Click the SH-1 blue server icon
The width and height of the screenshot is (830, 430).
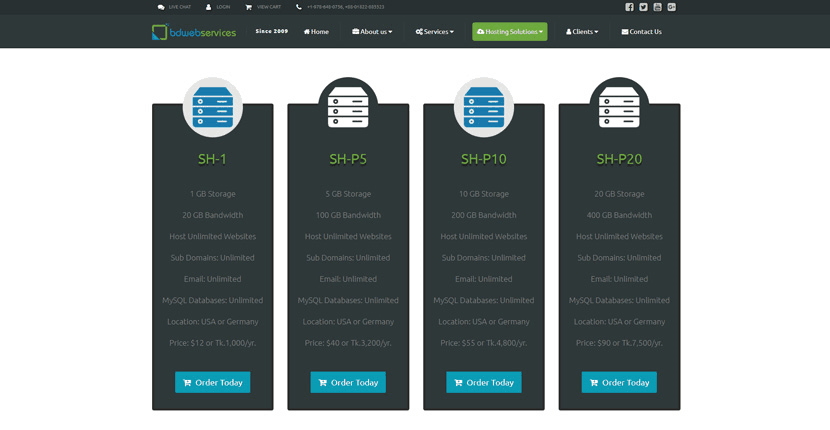[x=213, y=107]
